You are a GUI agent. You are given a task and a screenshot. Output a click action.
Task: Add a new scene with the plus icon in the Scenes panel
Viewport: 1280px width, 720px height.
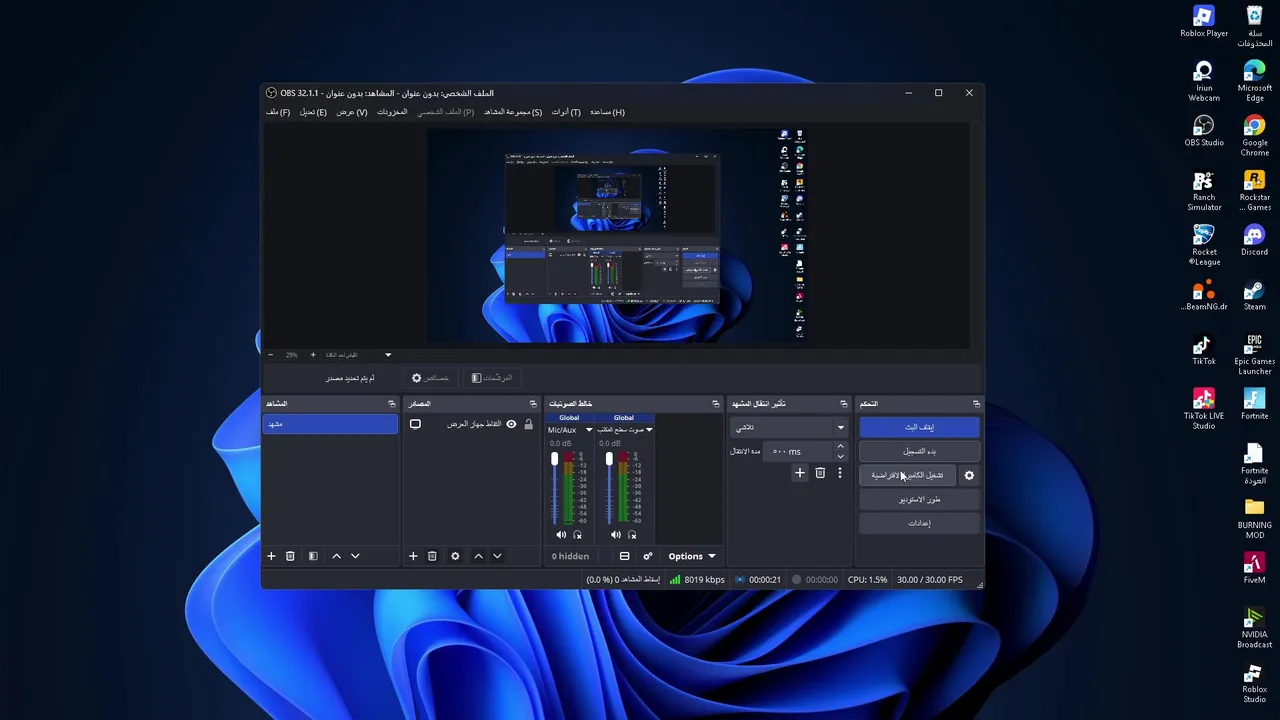tap(271, 556)
